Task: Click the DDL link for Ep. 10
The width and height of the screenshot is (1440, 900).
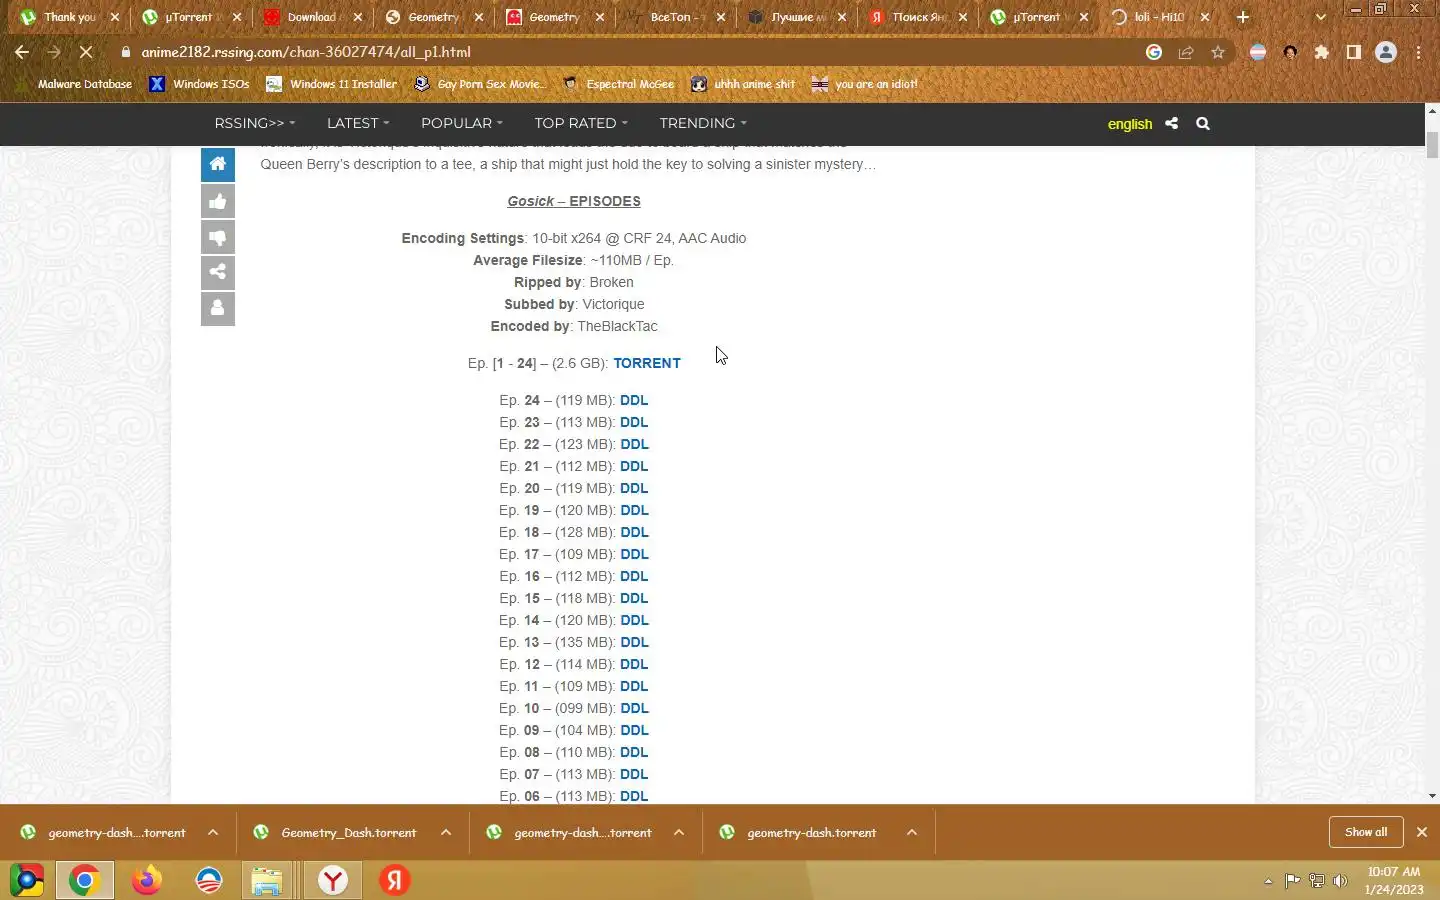Action: 634,708
